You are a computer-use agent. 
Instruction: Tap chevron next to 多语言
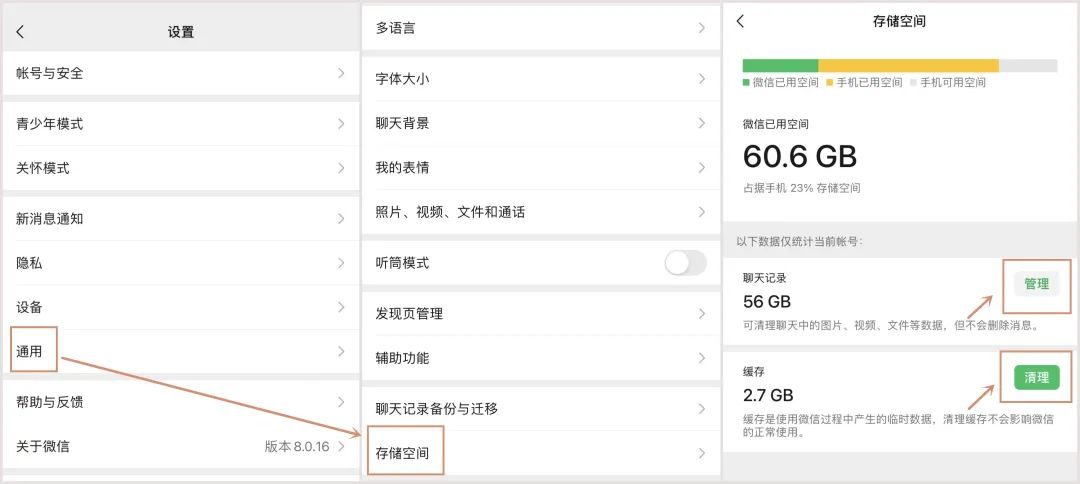coord(702,29)
